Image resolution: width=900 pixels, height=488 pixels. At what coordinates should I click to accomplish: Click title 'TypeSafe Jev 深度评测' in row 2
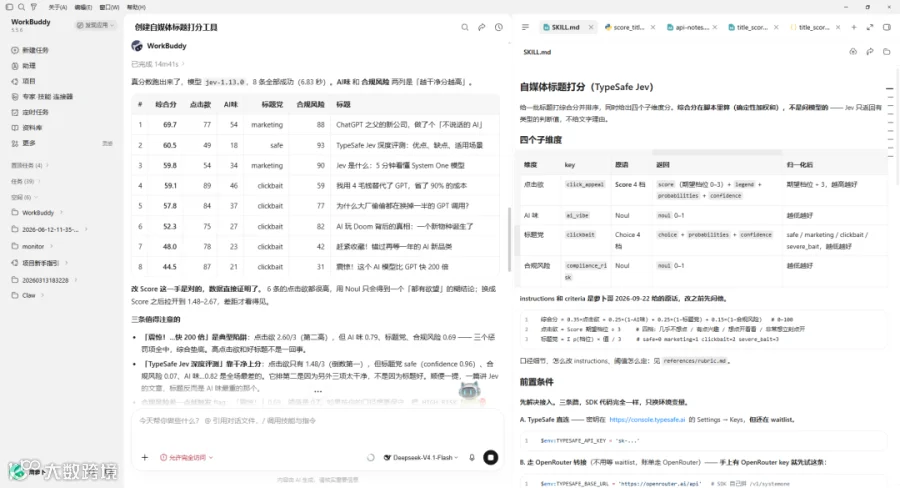coord(409,145)
